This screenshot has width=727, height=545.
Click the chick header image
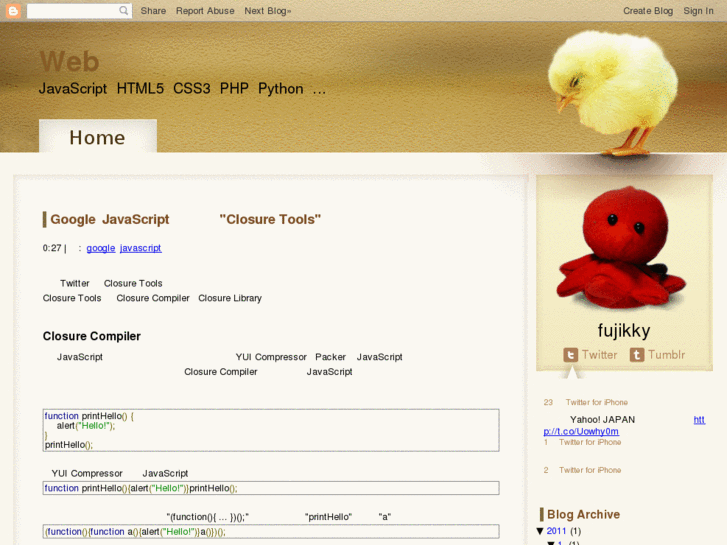pos(612,92)
